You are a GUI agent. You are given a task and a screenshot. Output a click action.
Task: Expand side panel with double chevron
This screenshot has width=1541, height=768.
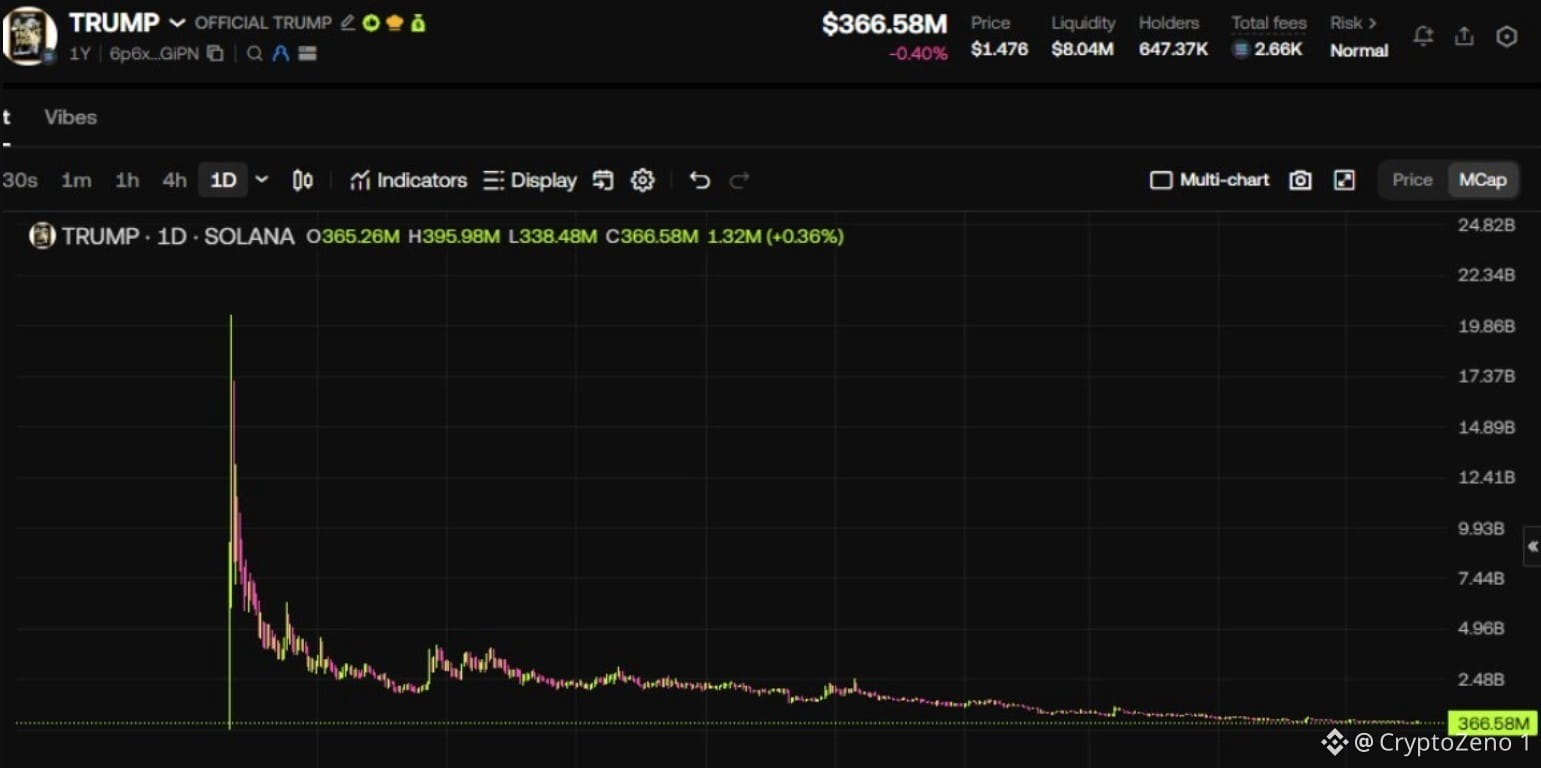(x=1532, y=547)
